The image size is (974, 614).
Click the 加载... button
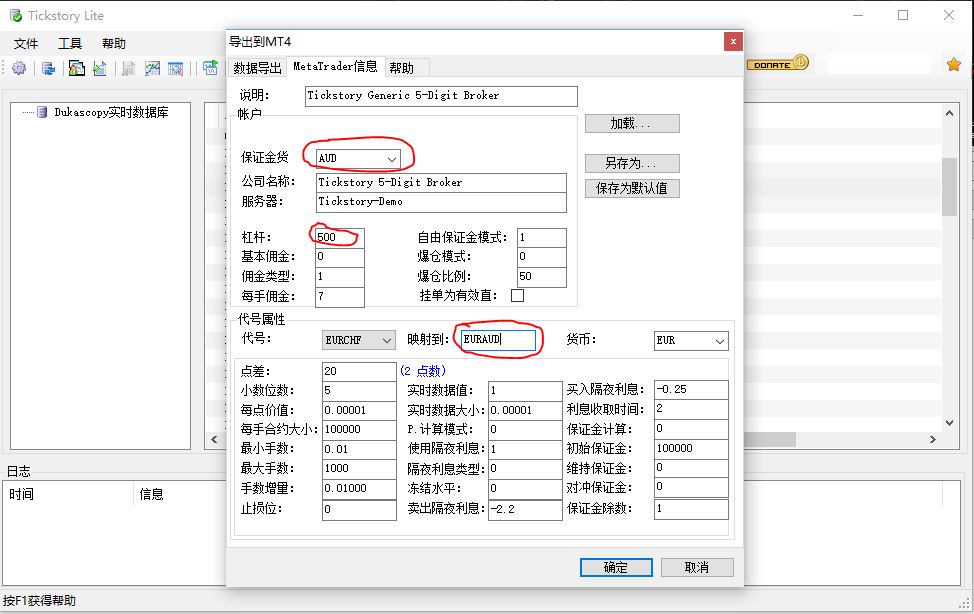tap(632, 124)
